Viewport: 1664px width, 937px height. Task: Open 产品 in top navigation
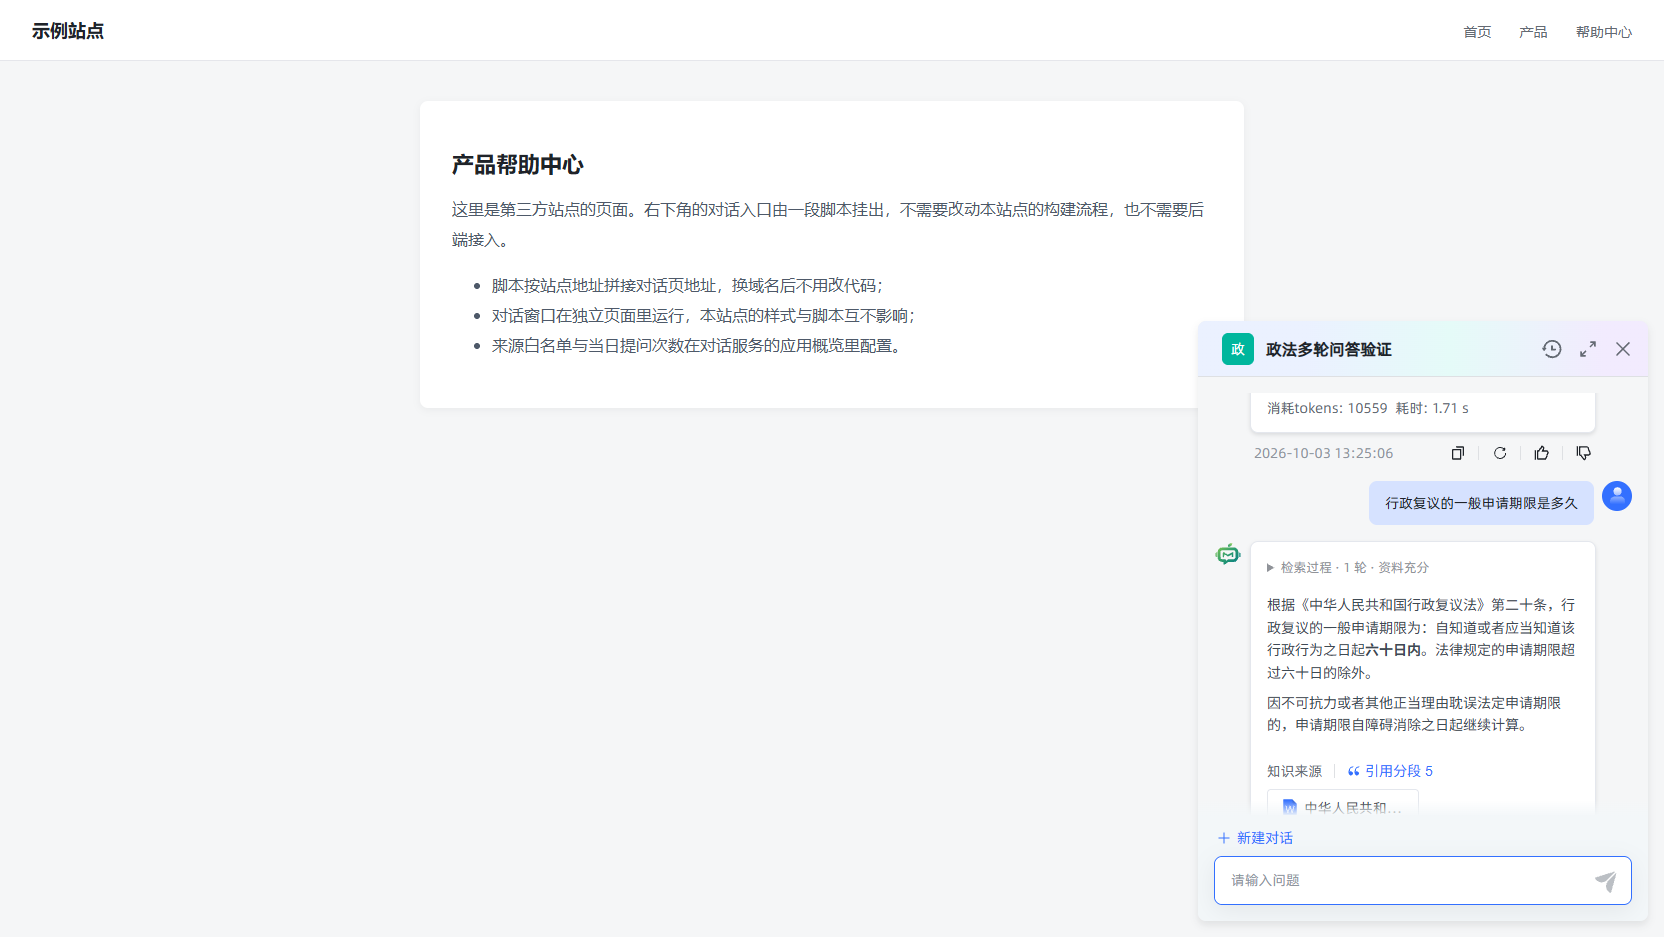point(1533,32)
